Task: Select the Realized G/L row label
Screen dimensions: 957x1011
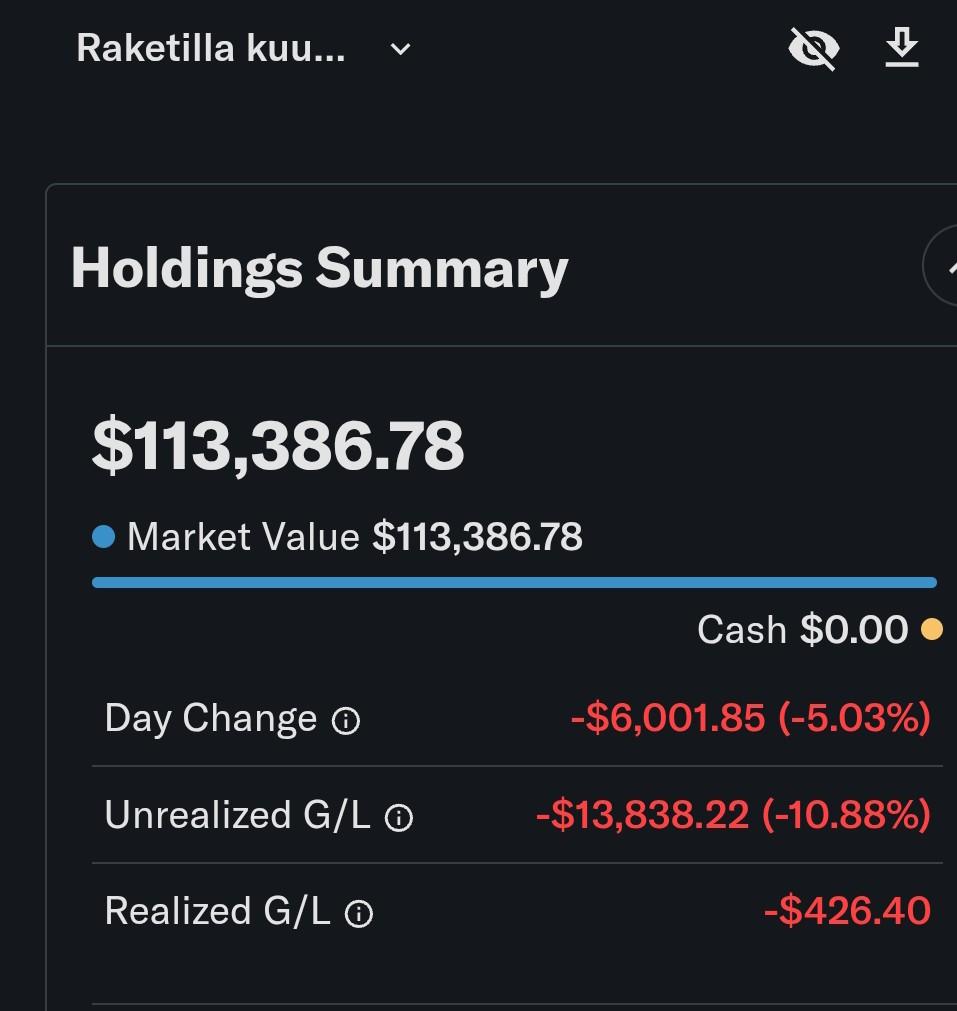Action: pos(217,911)
